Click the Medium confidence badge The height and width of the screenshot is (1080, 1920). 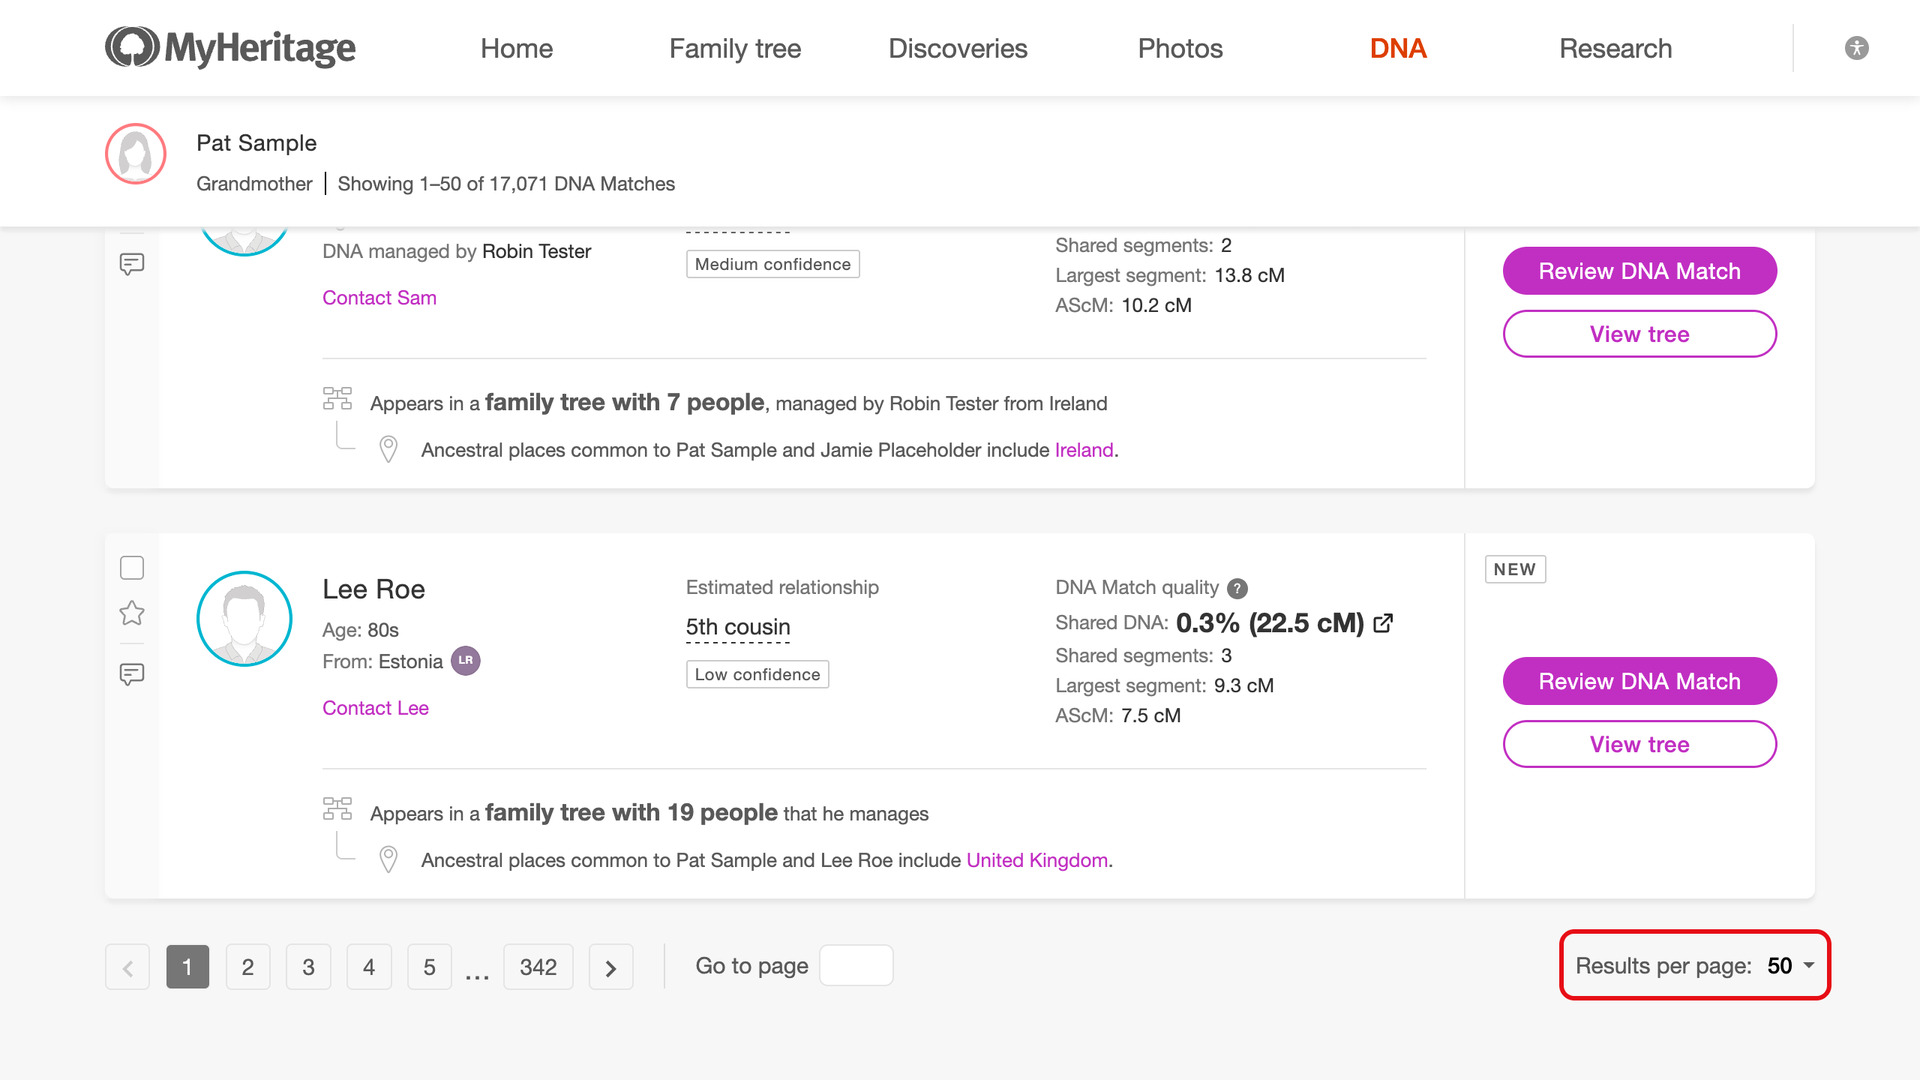[772, 264]
